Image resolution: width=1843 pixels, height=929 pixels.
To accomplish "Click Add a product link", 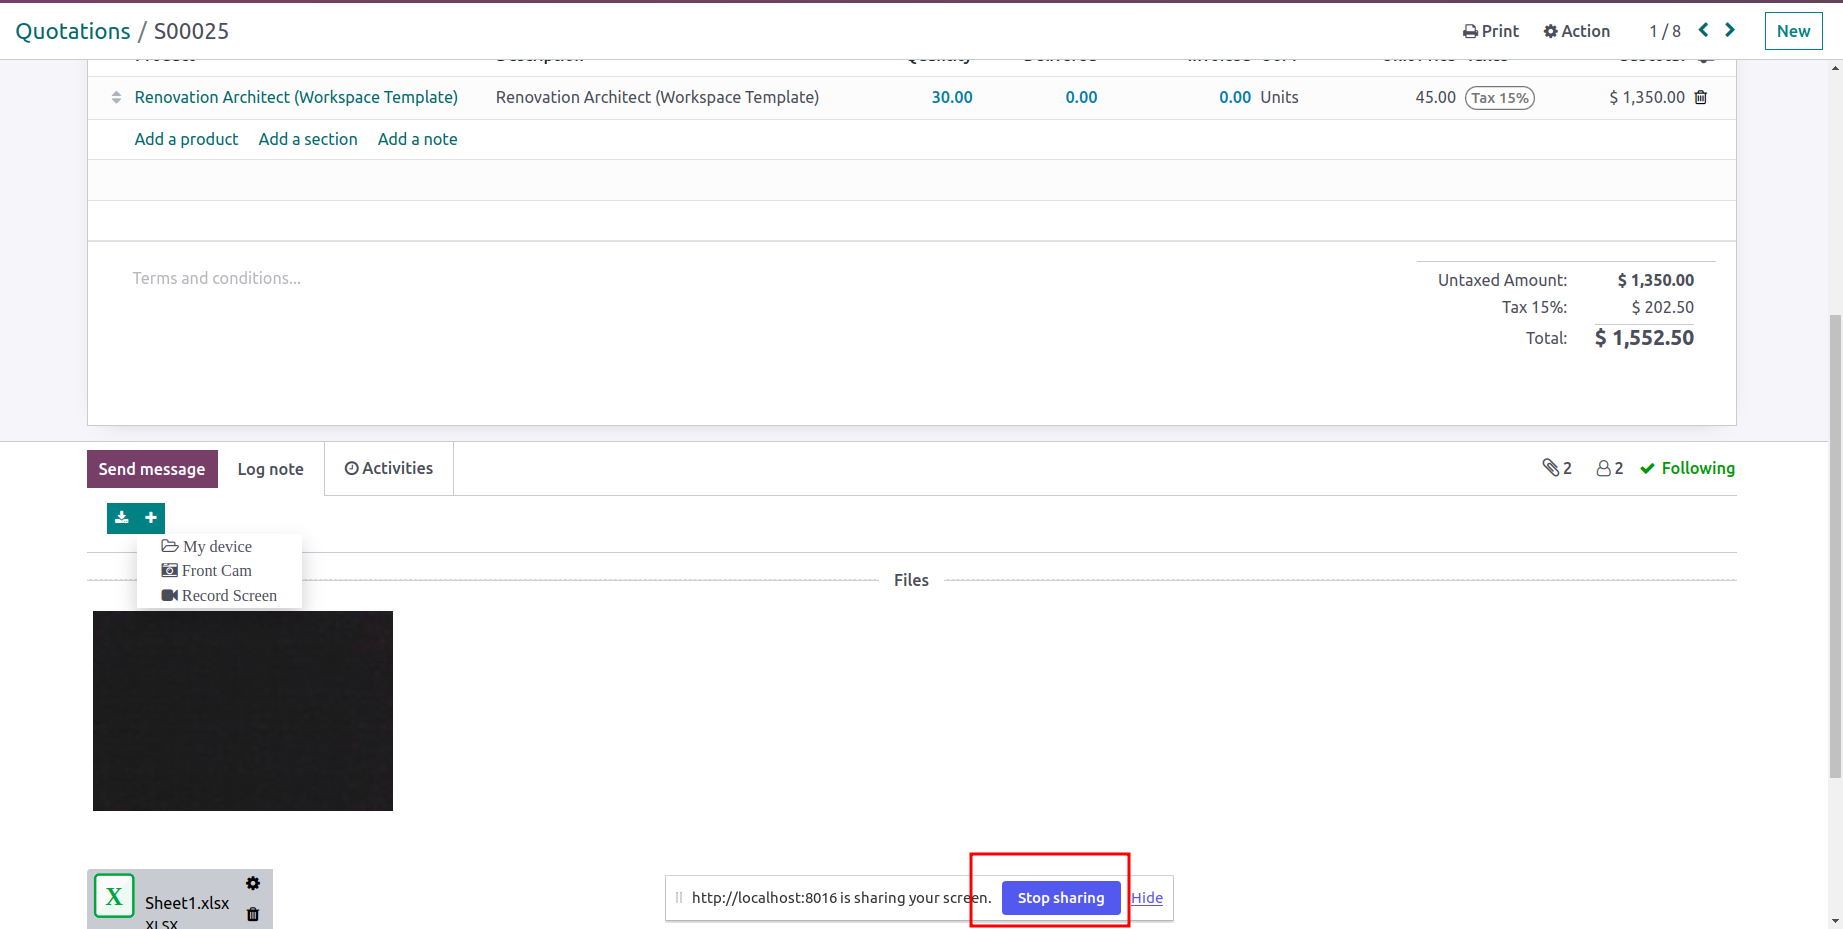I will pyautogui.click(x=186, y=139).
